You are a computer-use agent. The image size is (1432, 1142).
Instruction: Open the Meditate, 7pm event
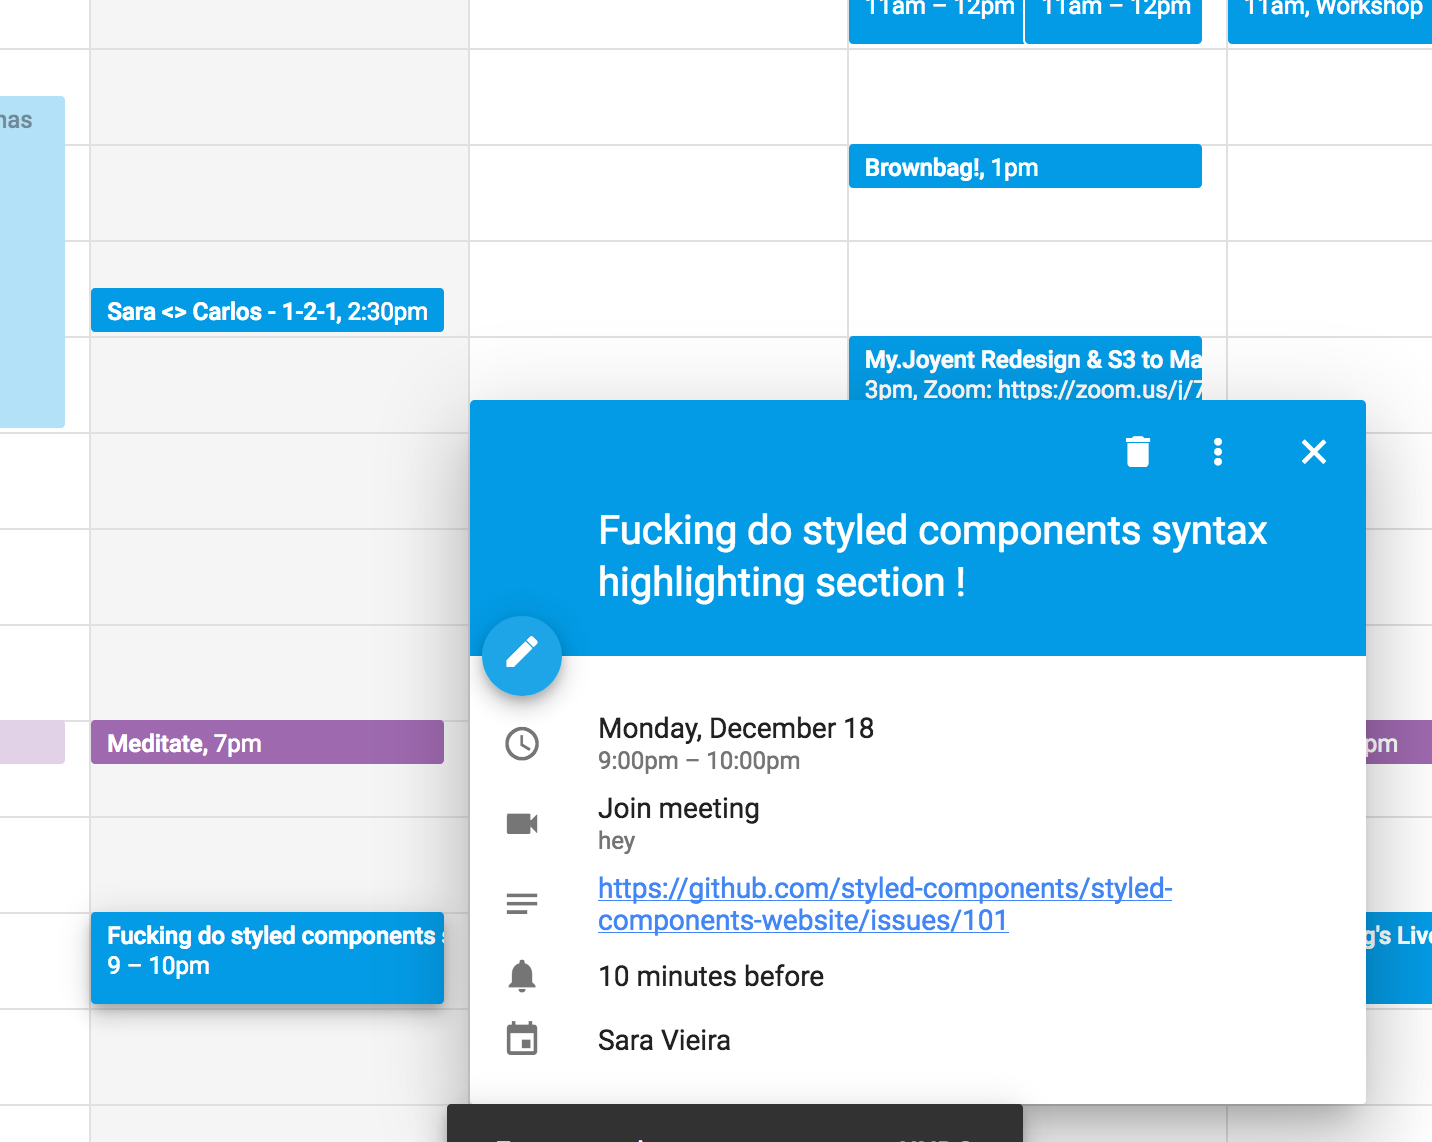(267, 742)
